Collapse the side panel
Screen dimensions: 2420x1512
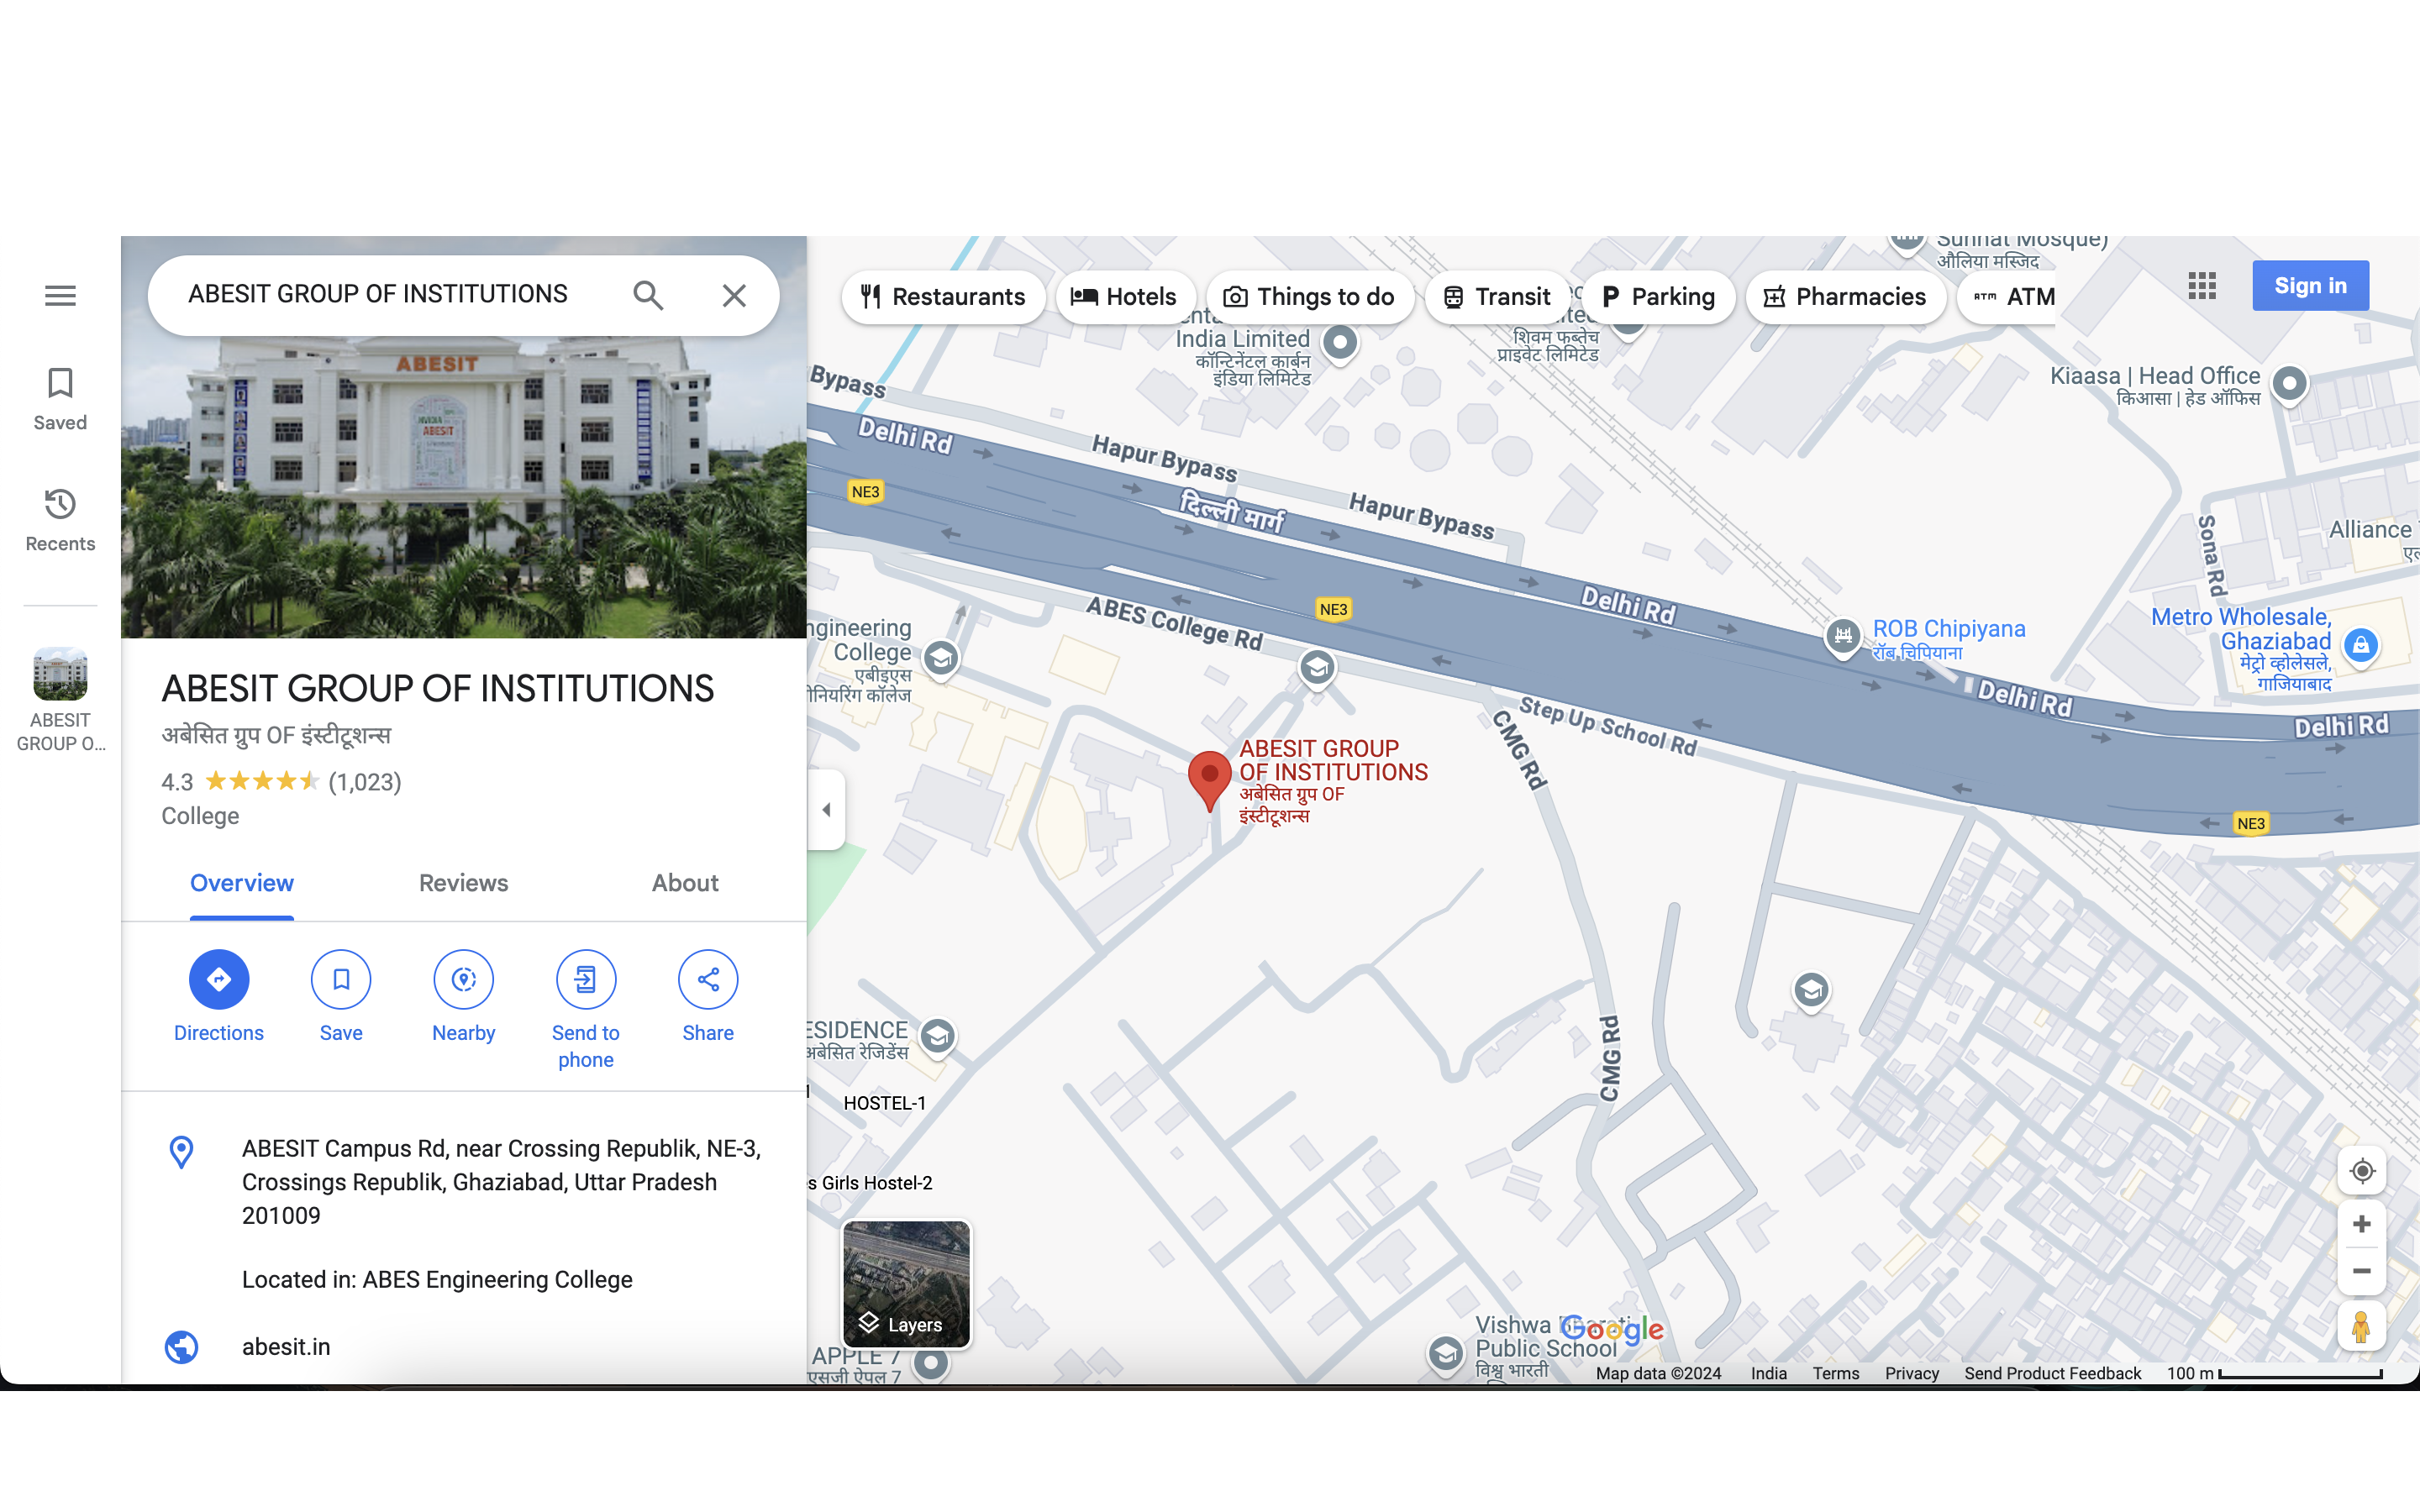pyautogui.click(x=826, y=810)
